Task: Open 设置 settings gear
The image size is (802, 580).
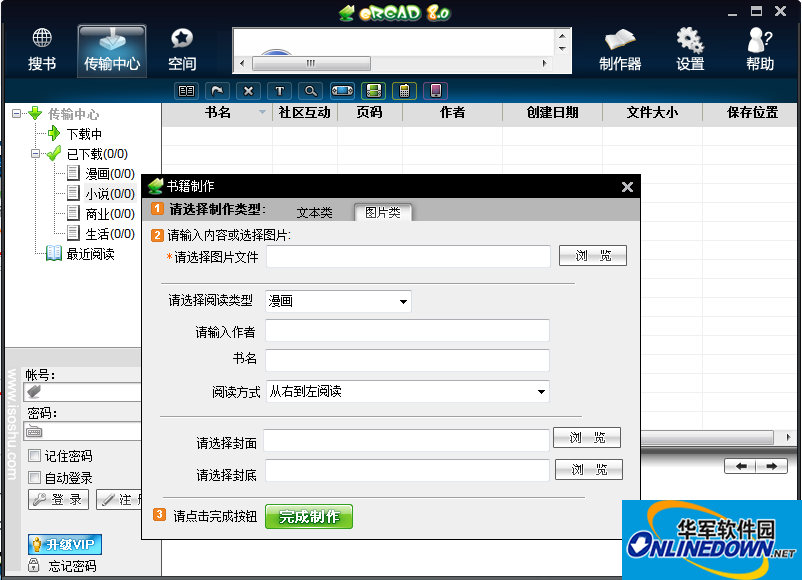Action: 690,49
